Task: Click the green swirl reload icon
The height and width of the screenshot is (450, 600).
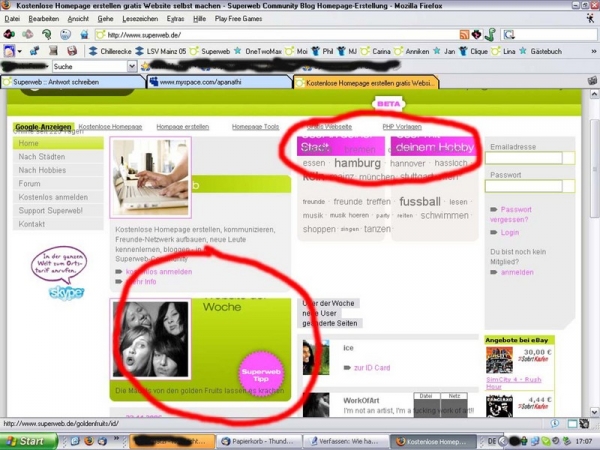Action: click(x=47, y=35)
